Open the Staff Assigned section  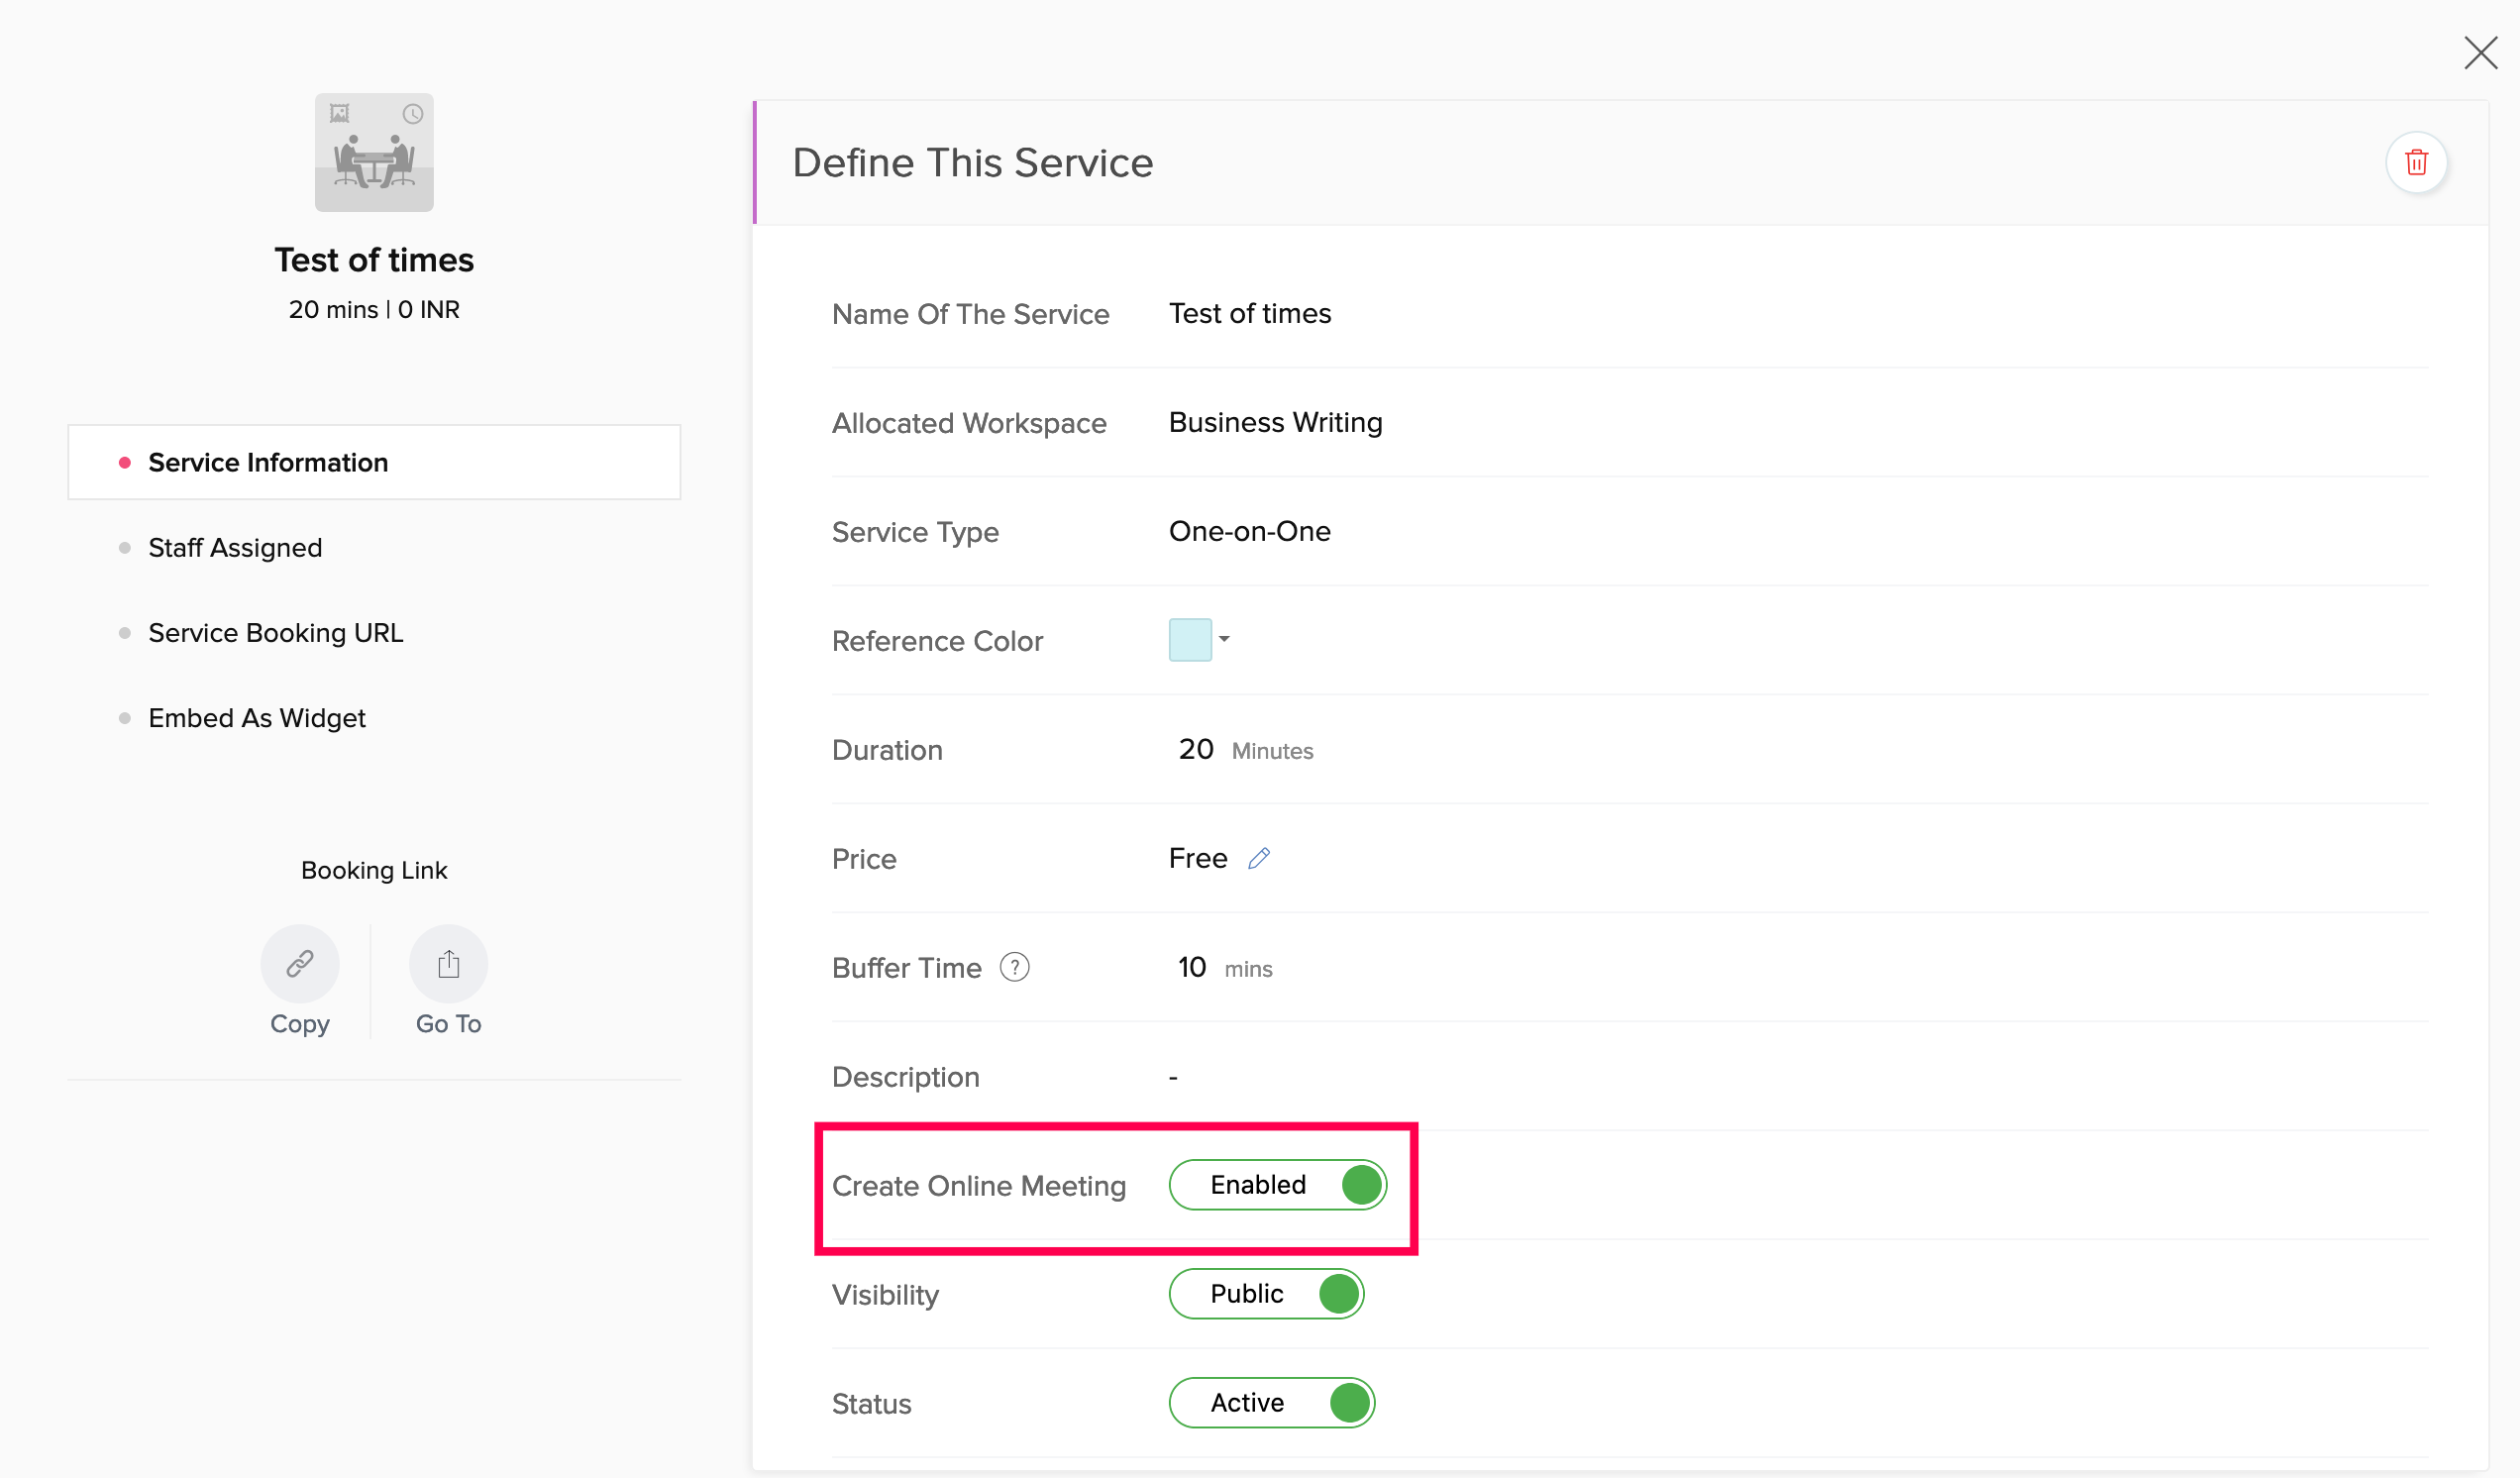coord(235,547)
